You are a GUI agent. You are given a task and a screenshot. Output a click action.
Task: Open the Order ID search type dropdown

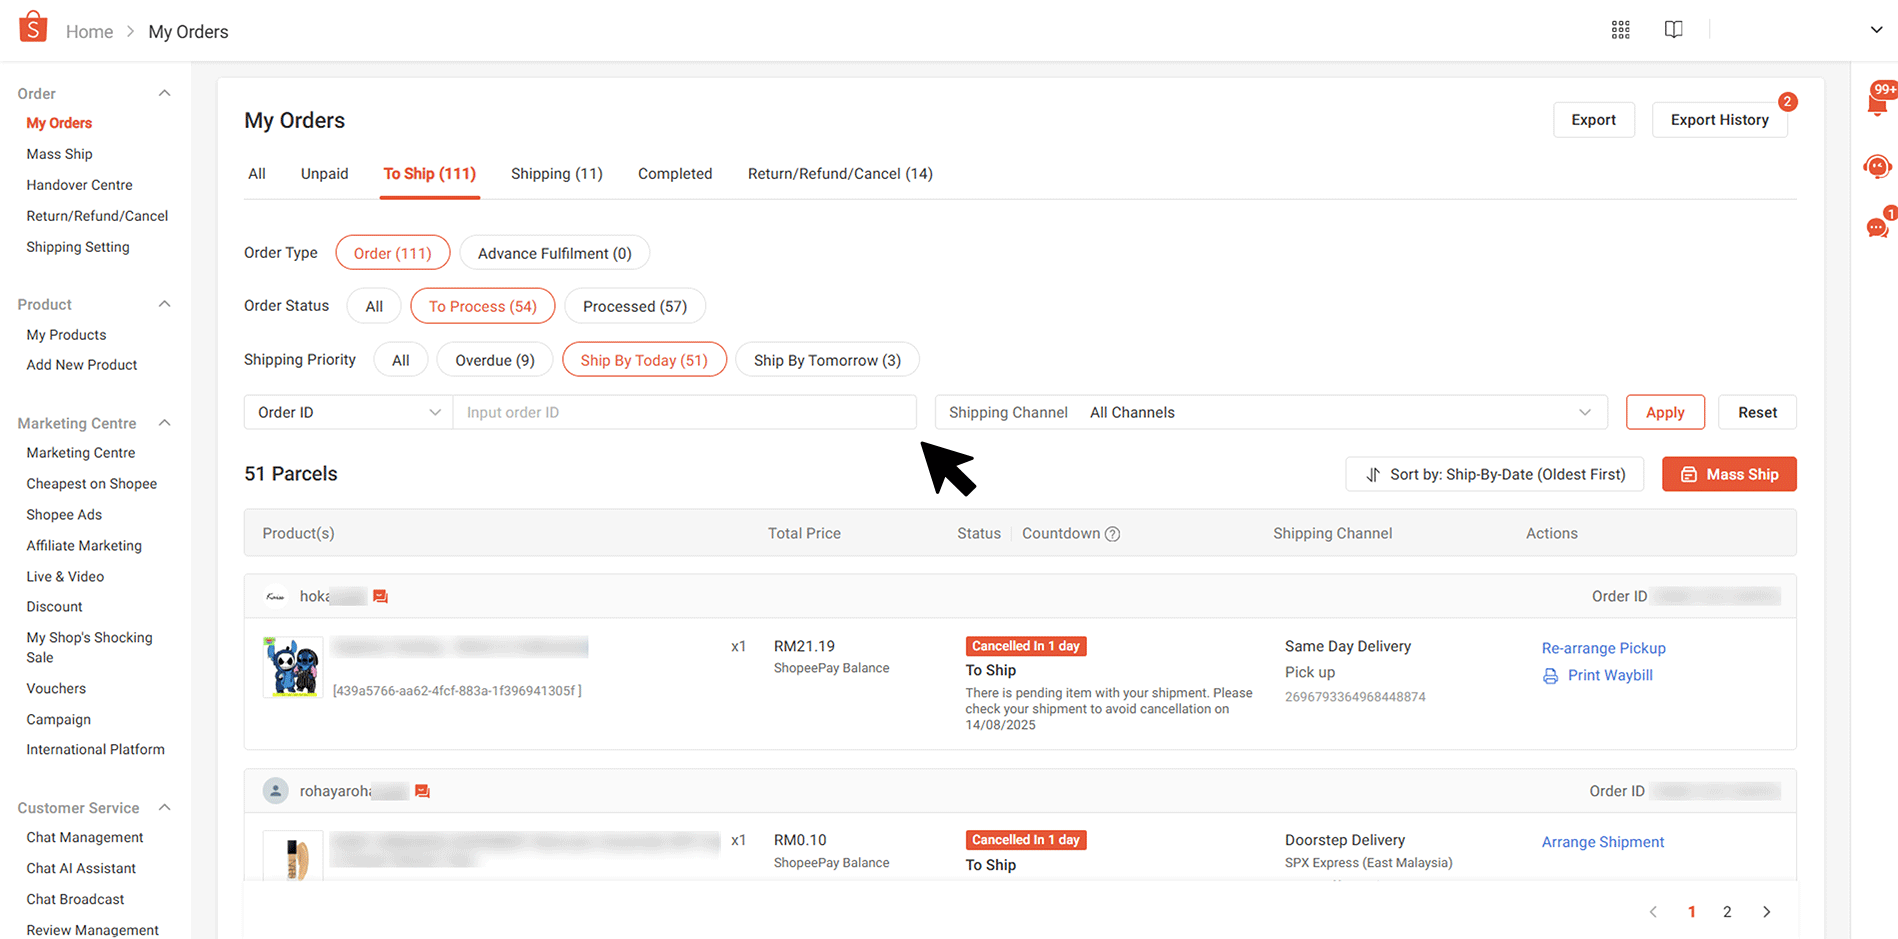349,412
